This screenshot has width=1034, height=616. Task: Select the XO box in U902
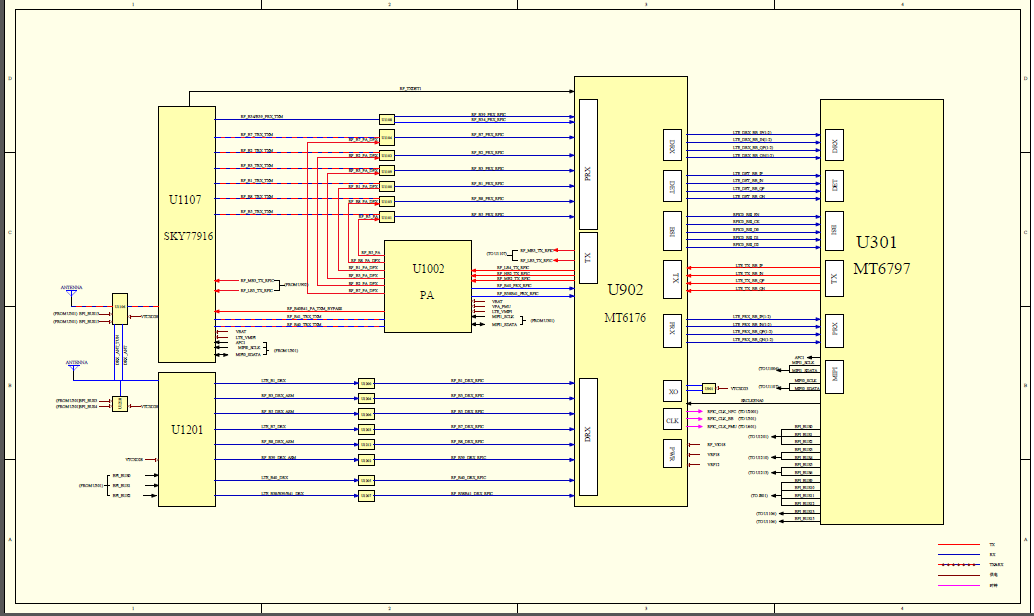pos(672,391)
